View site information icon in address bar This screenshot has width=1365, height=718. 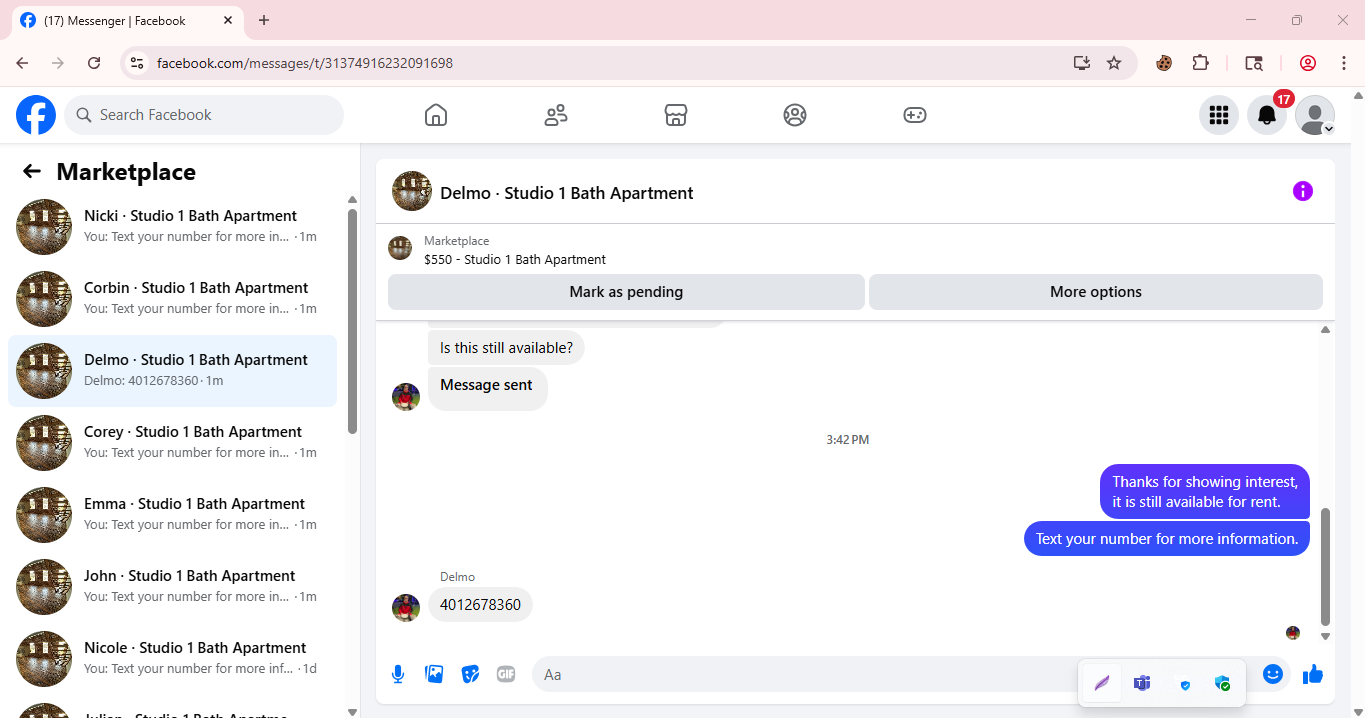[x=138, y=63]
